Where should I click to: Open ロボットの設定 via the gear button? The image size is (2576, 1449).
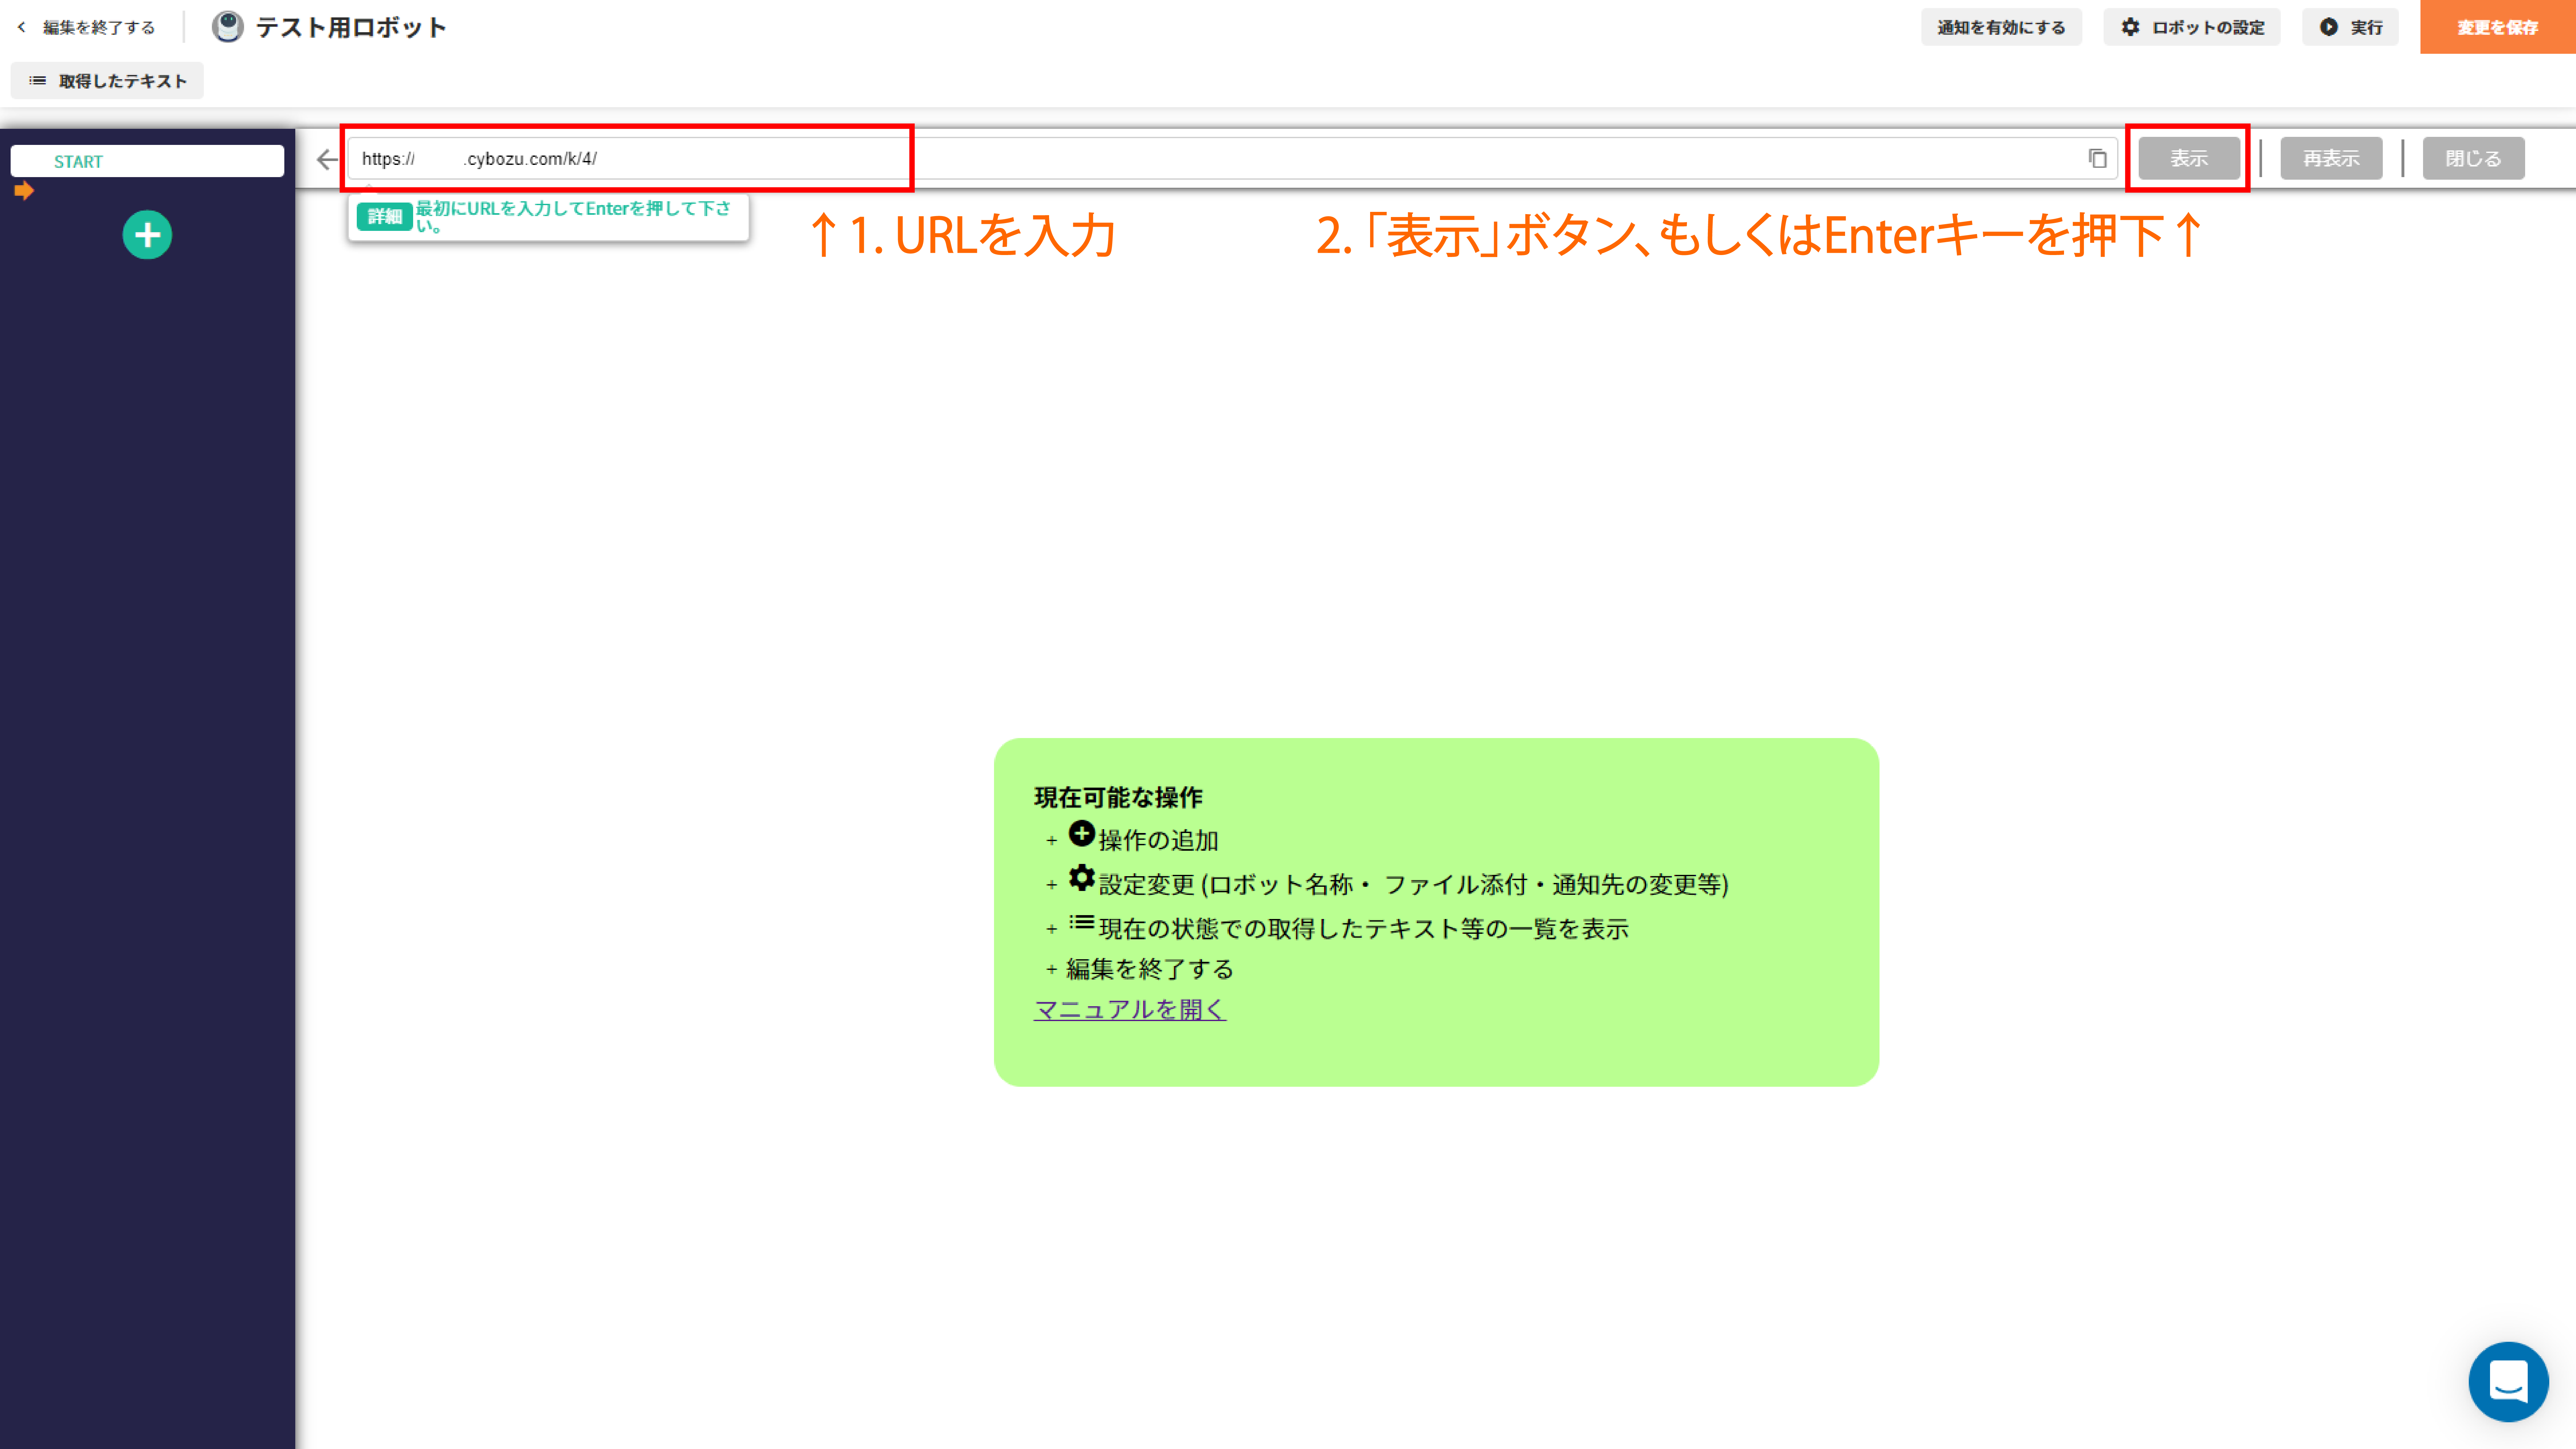pos(2192,27)
